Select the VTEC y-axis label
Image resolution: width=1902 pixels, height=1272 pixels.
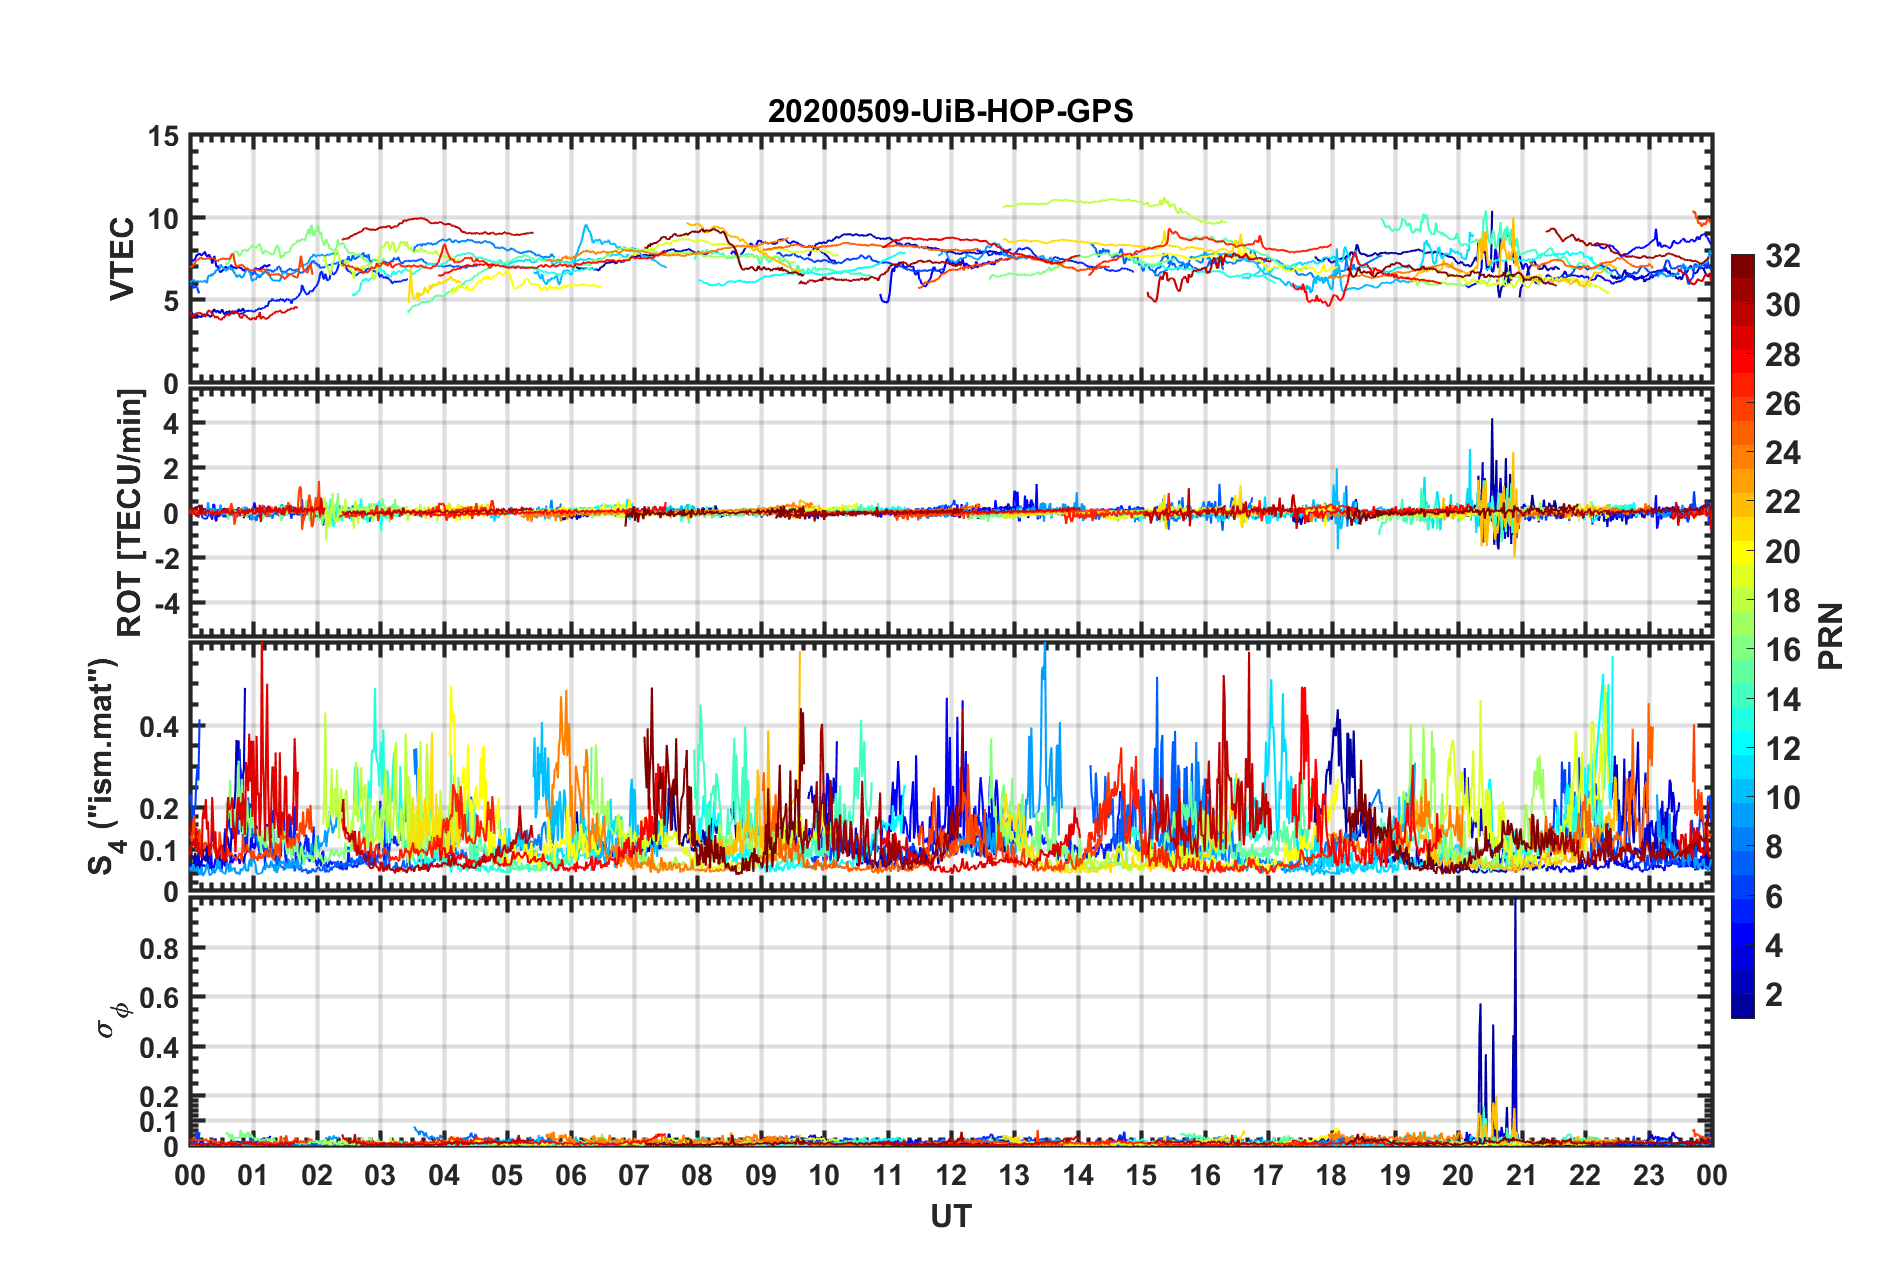click(122, 258)
